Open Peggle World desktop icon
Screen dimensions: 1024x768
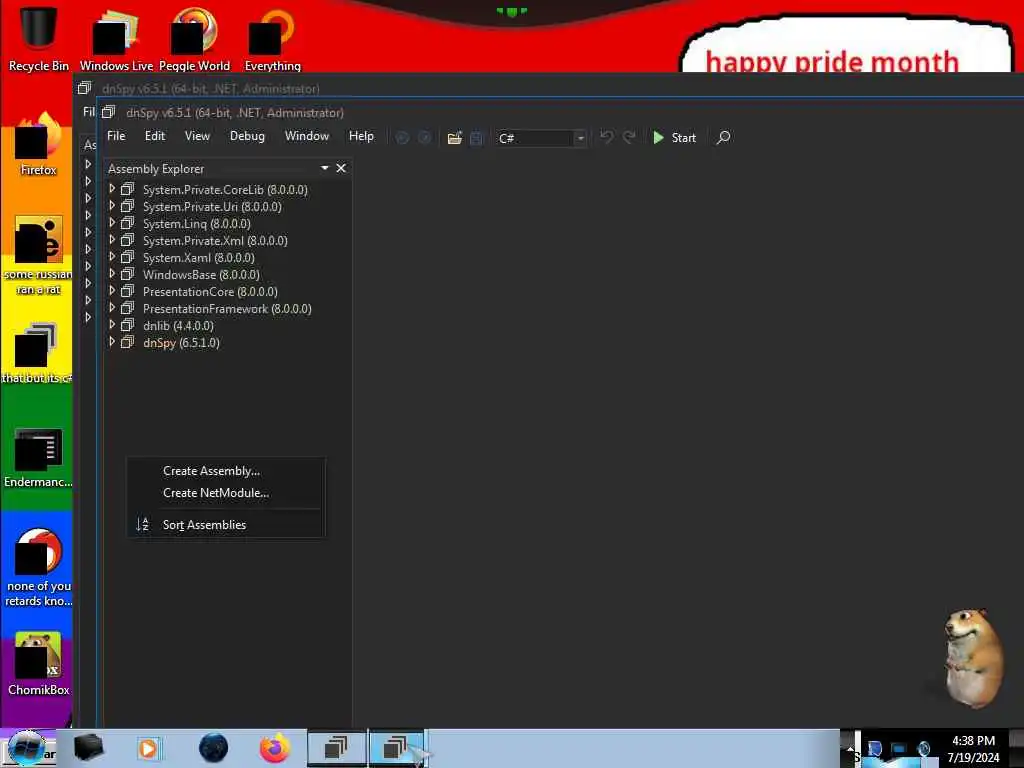(x=194, y=39)
